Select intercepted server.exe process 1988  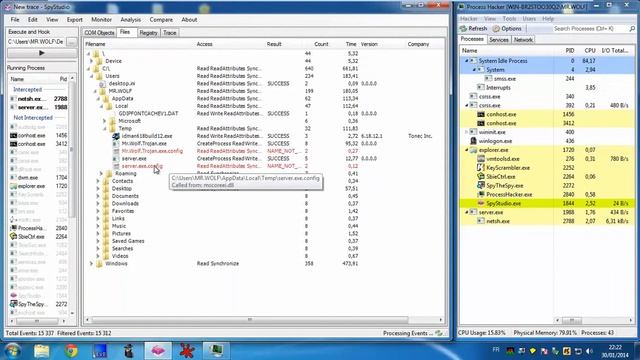coord(39,107)
